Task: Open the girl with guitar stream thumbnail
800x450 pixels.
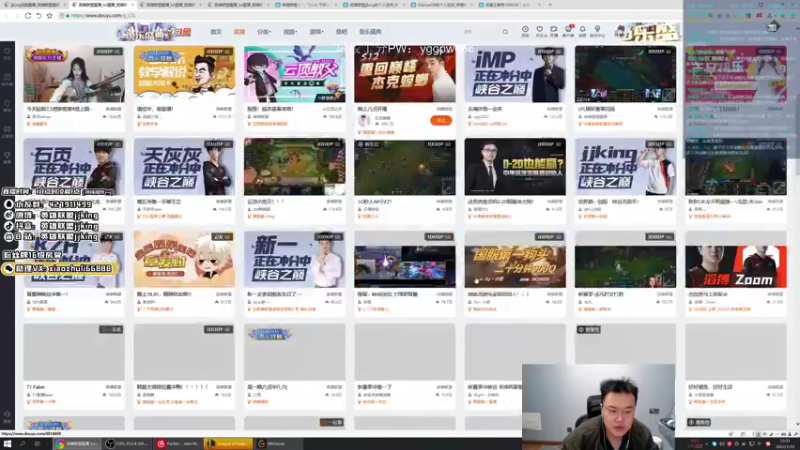Action: point(74,74)
